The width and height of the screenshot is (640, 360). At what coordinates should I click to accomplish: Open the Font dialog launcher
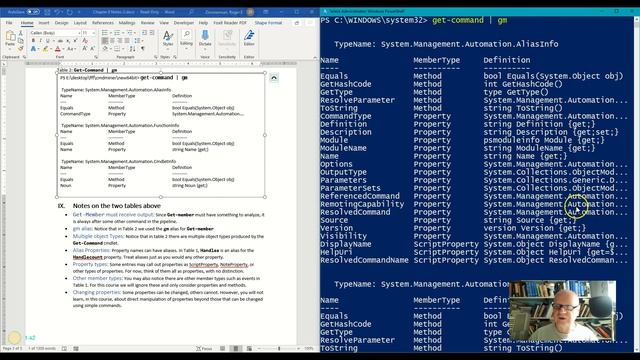(x=96, y=57)
